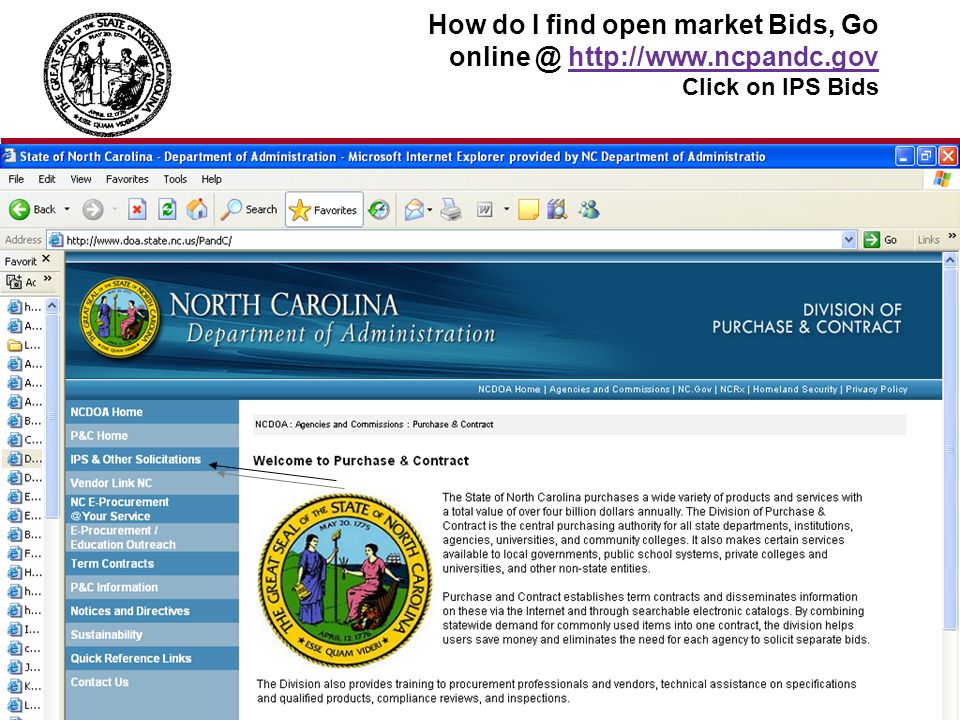This screenshot has width=960, height=720.
Task: Go to the browser Home page icon
Action: click(x=197, y=209)
